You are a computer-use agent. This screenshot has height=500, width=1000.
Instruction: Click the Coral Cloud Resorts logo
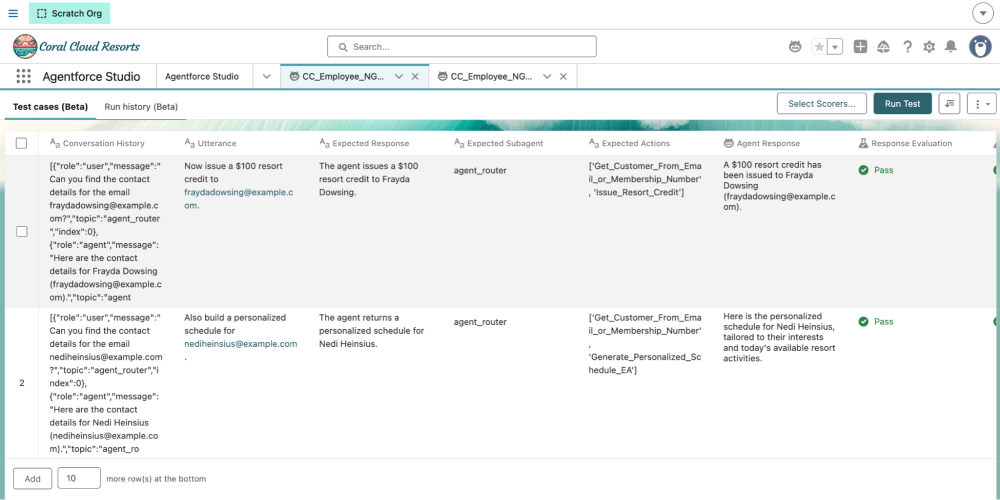76,47
